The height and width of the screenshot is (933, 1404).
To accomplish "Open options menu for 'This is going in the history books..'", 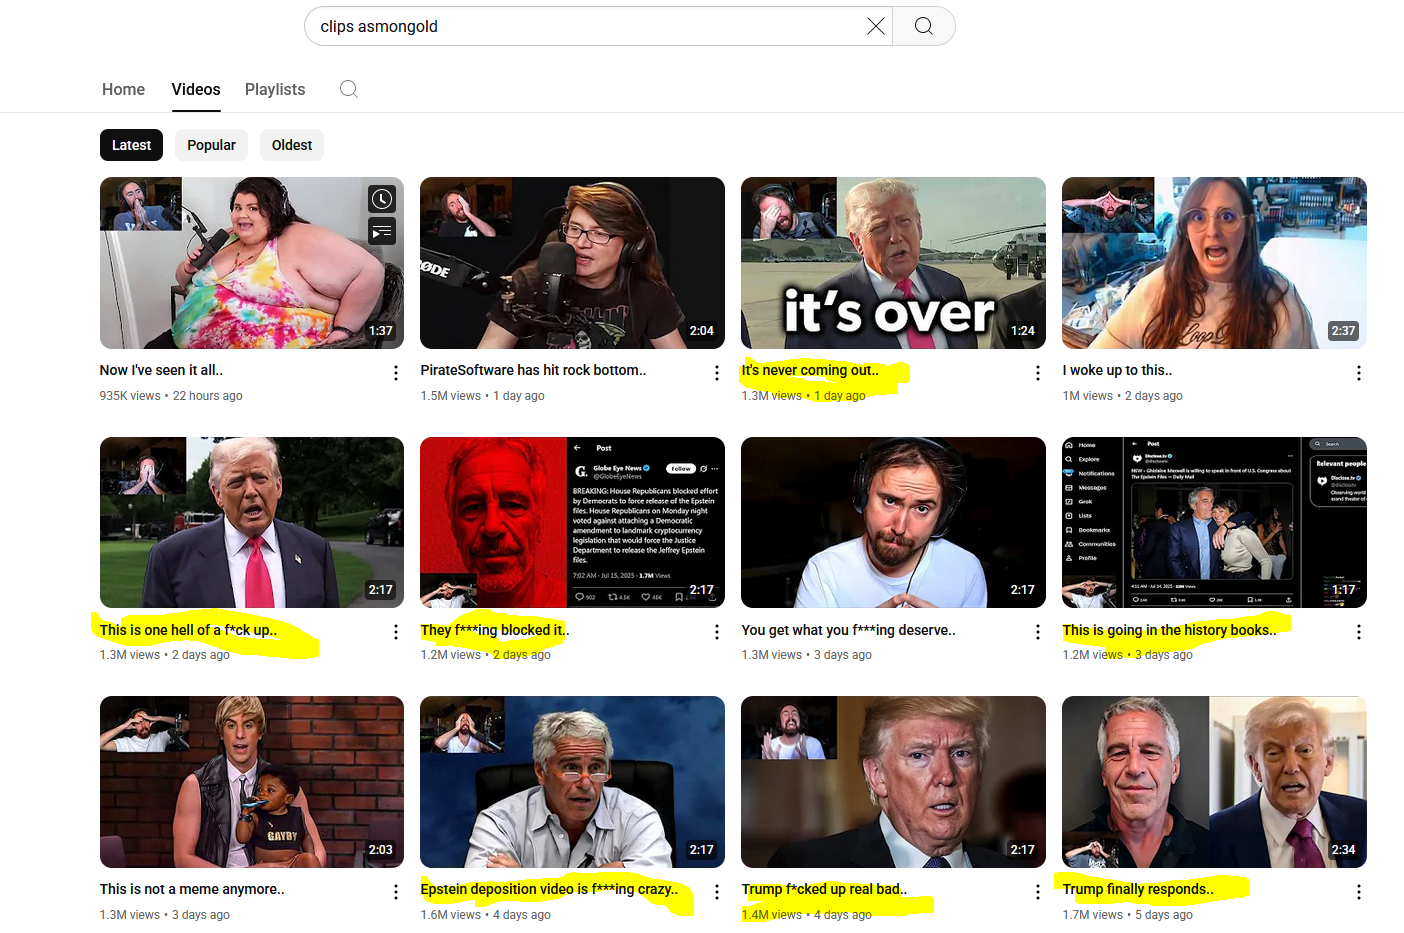I will [x=1359, y=632].
